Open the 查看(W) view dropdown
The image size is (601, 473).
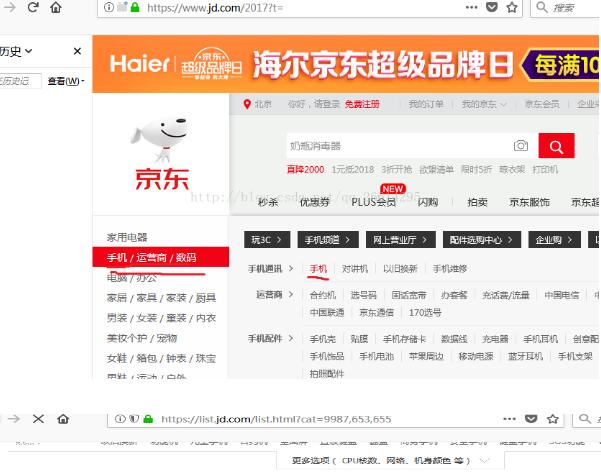click(x=66, y=81)
